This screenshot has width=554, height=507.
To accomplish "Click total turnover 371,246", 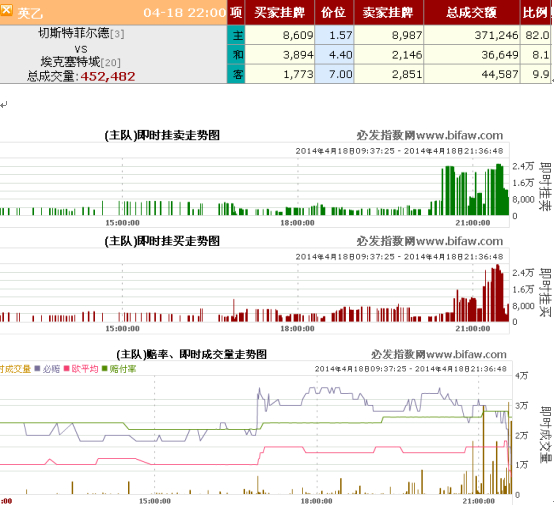I will tap(496, 35).
